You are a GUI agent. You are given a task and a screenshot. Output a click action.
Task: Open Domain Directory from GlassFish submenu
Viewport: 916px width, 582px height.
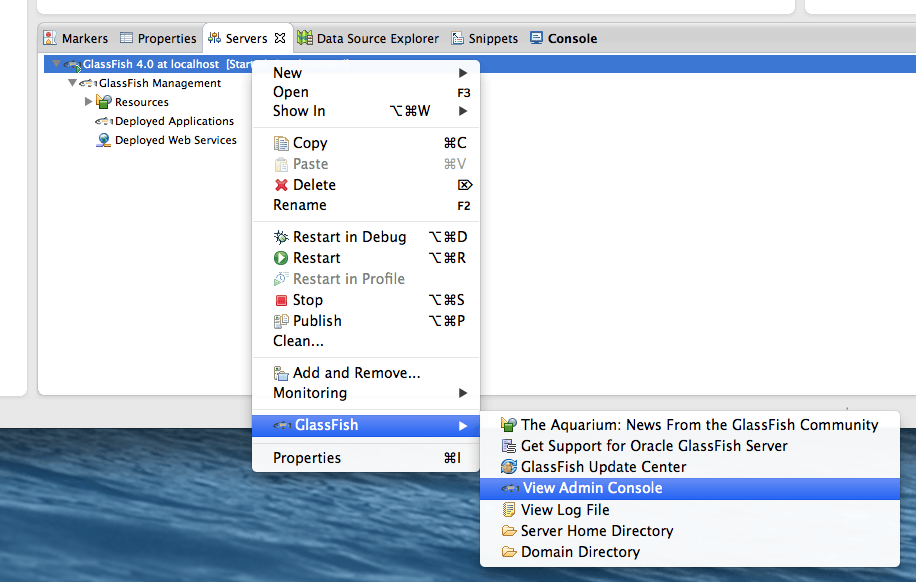pyautogui.click(x=580, y=552)
